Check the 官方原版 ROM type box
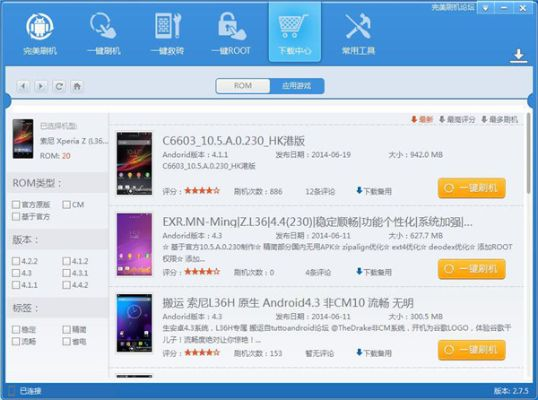Viewport: 538px width, 400px height. (x=16, y=205)
